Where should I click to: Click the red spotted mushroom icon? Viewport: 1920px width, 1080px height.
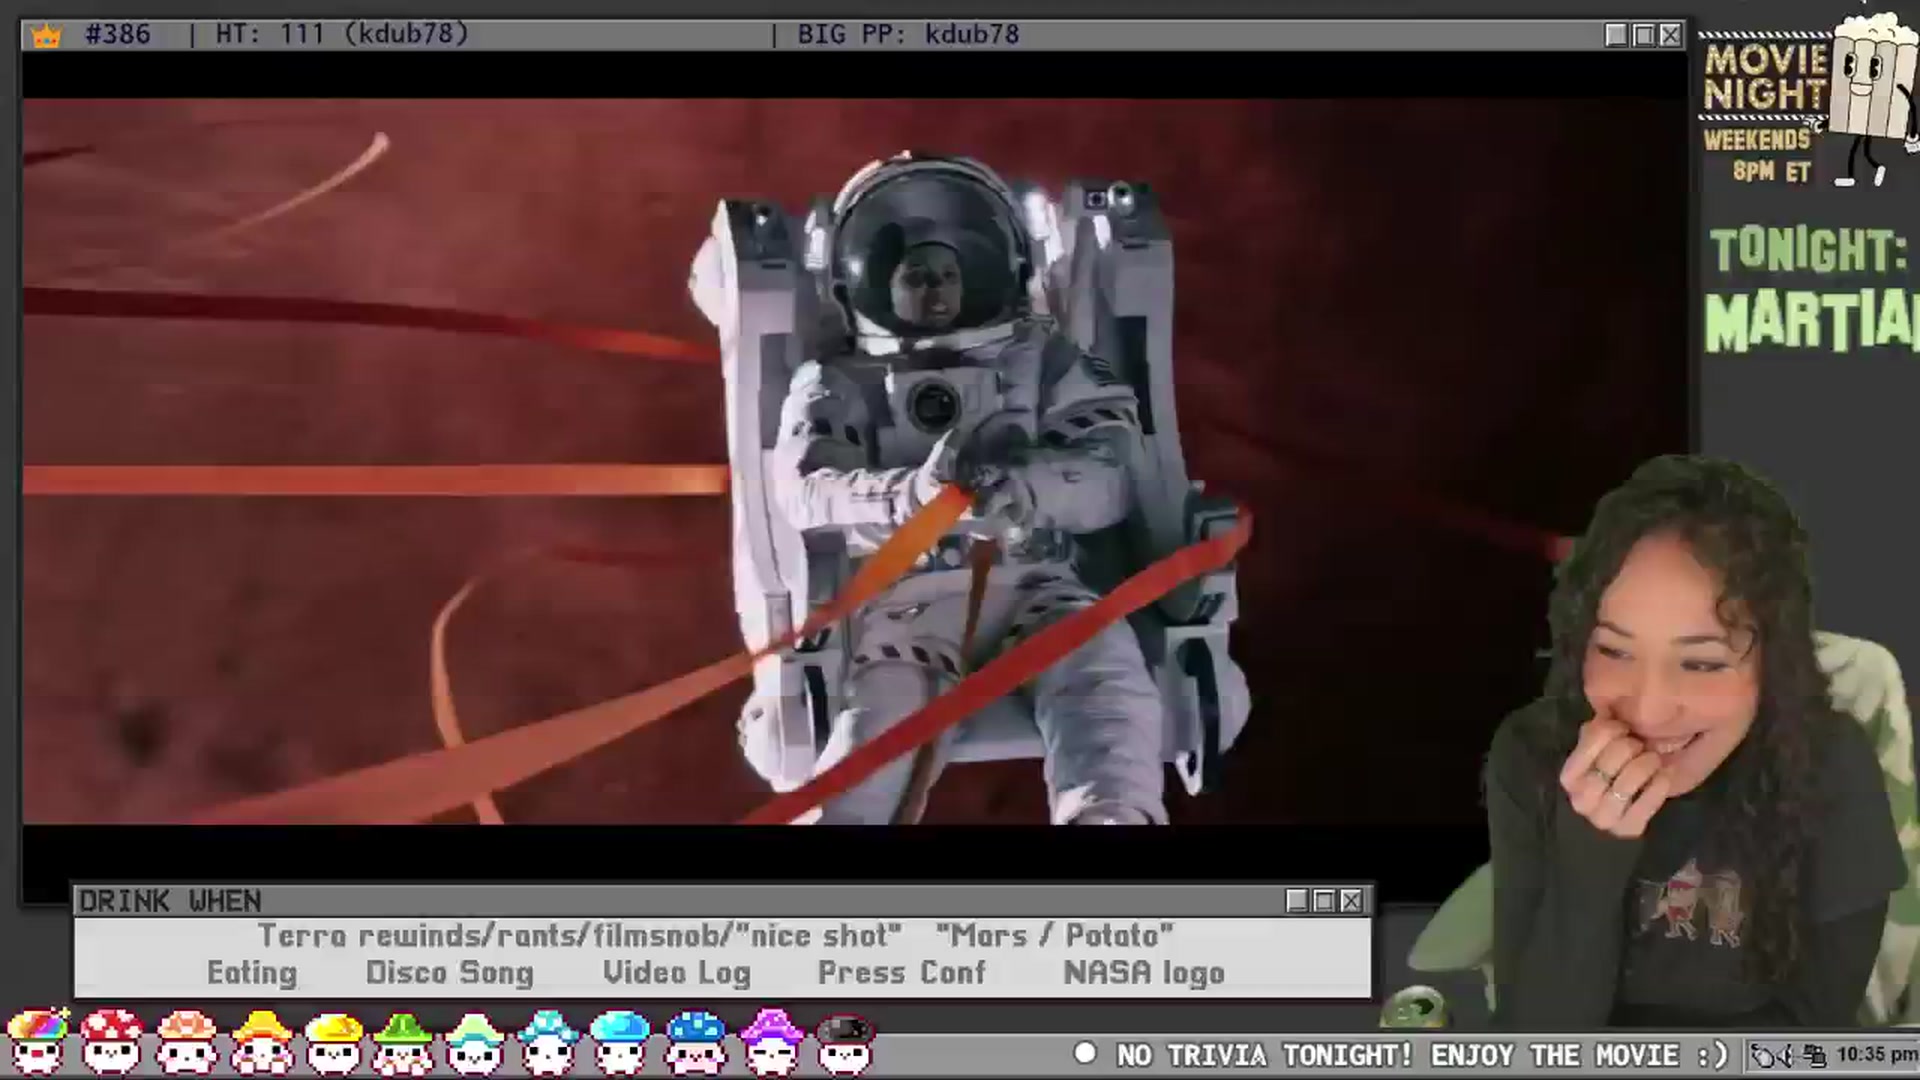112,1042
